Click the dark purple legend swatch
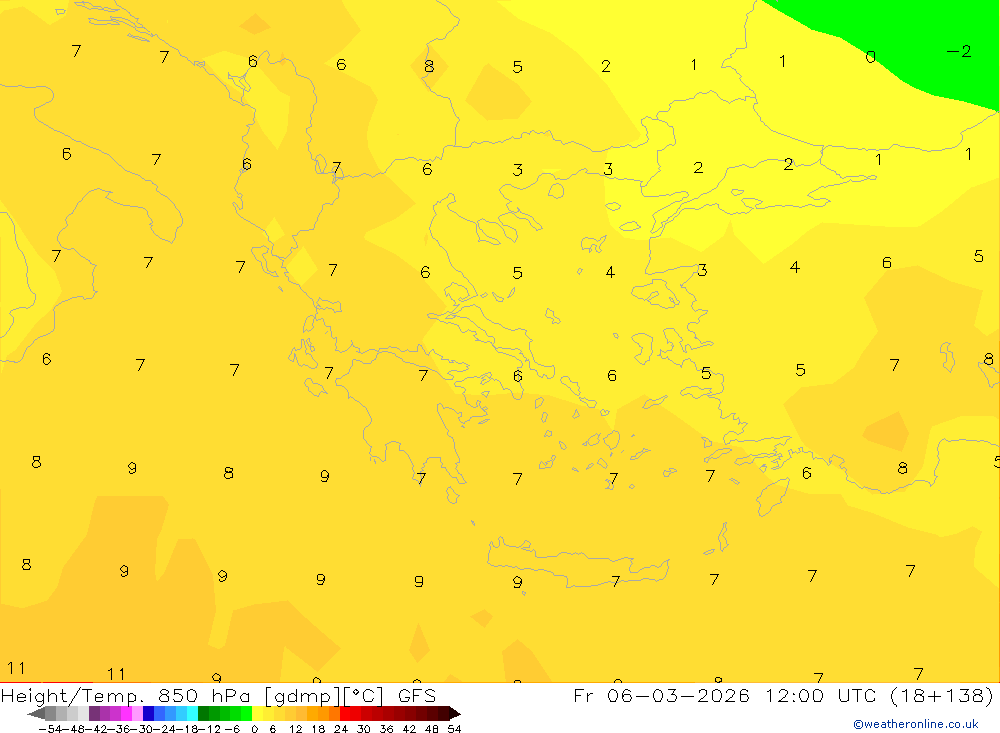Viewport: 1000px width, 733px height. click(94, 713)
